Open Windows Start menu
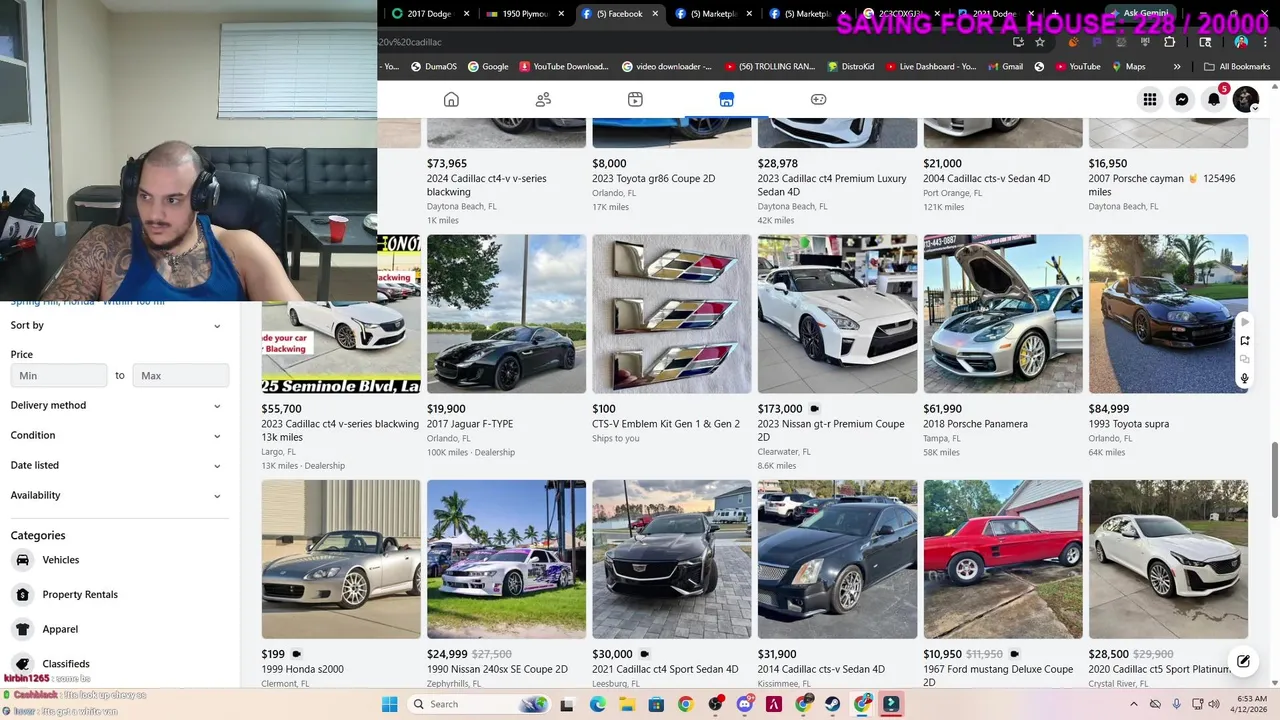 pyautogui.click(x=389, y=704)
